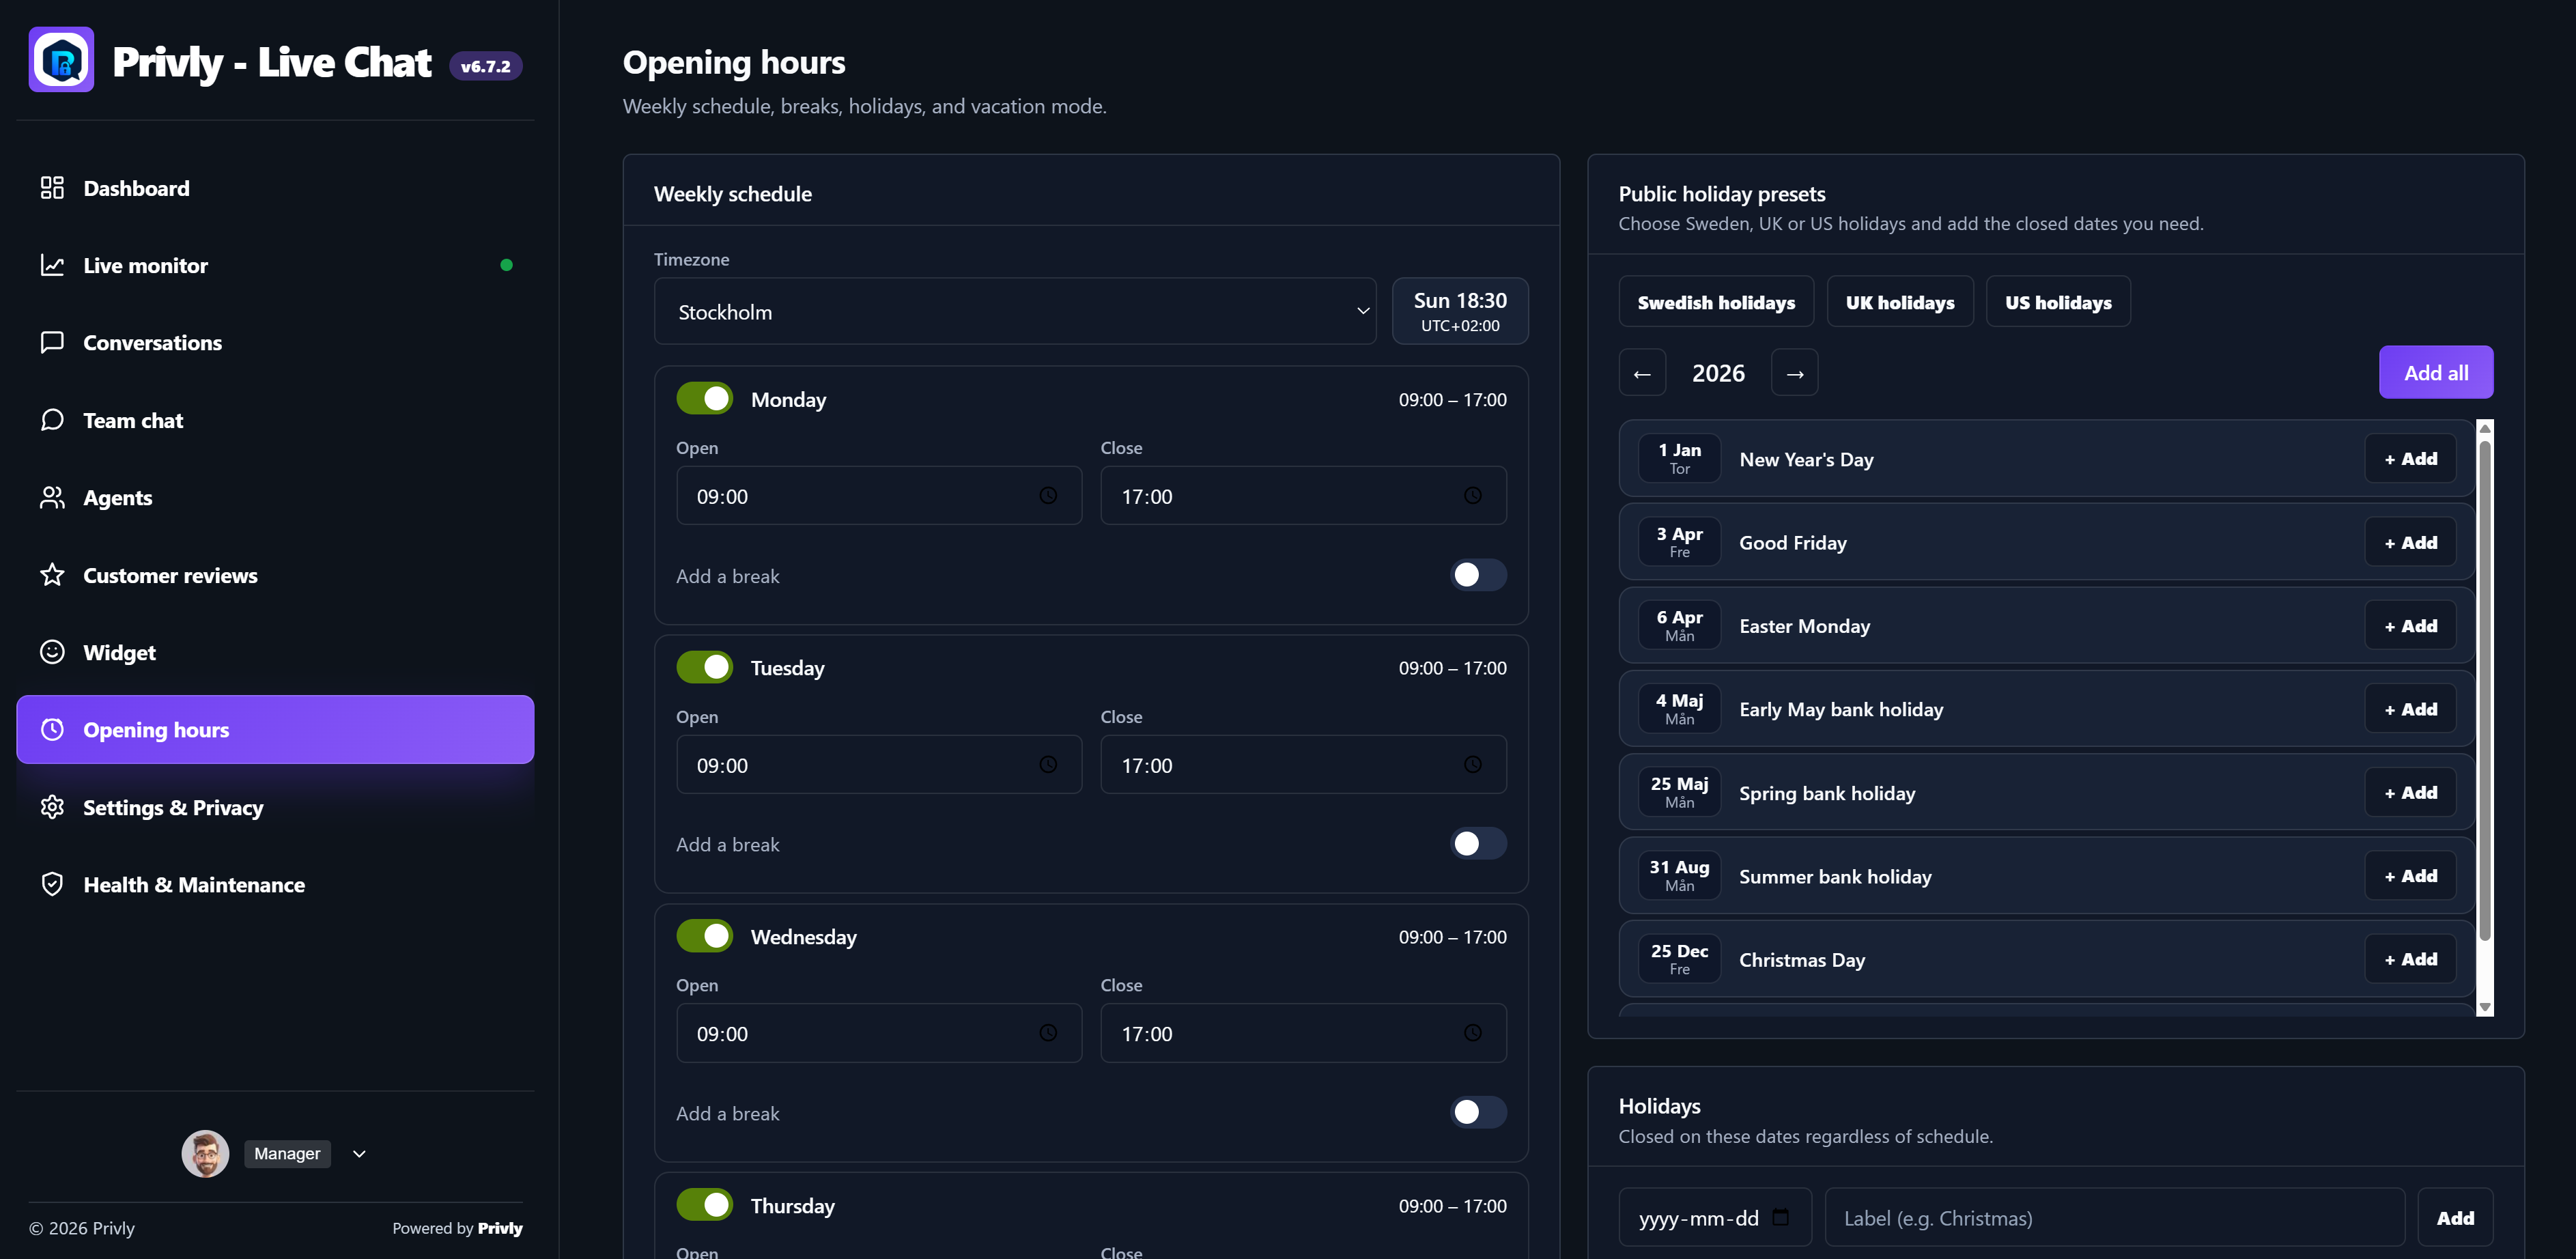Click the Agents people icon
The height and width of the screenshot is (1259, 2576).
click(x=52, y=497)
